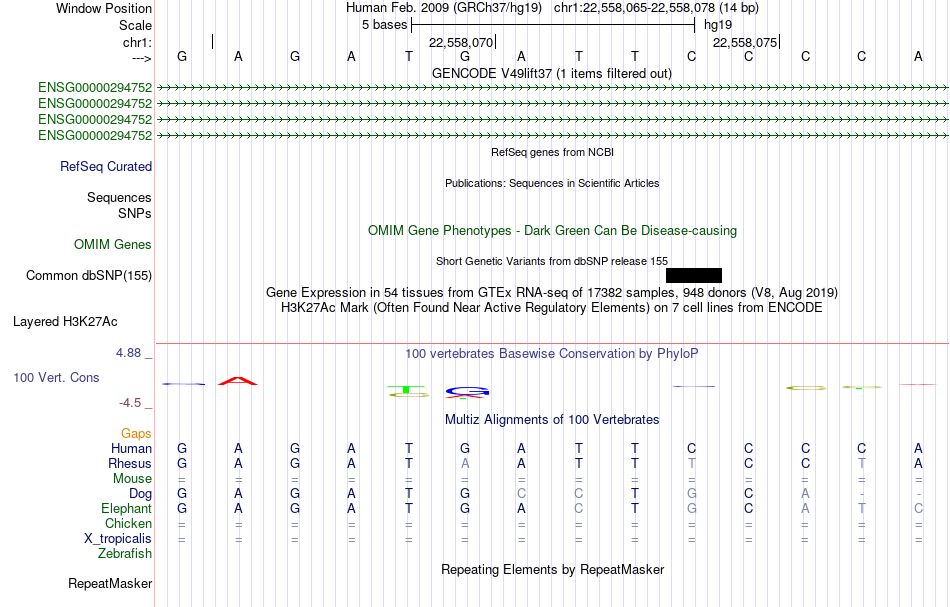Select the X_tropicalis species row label

tap(118, 539)
